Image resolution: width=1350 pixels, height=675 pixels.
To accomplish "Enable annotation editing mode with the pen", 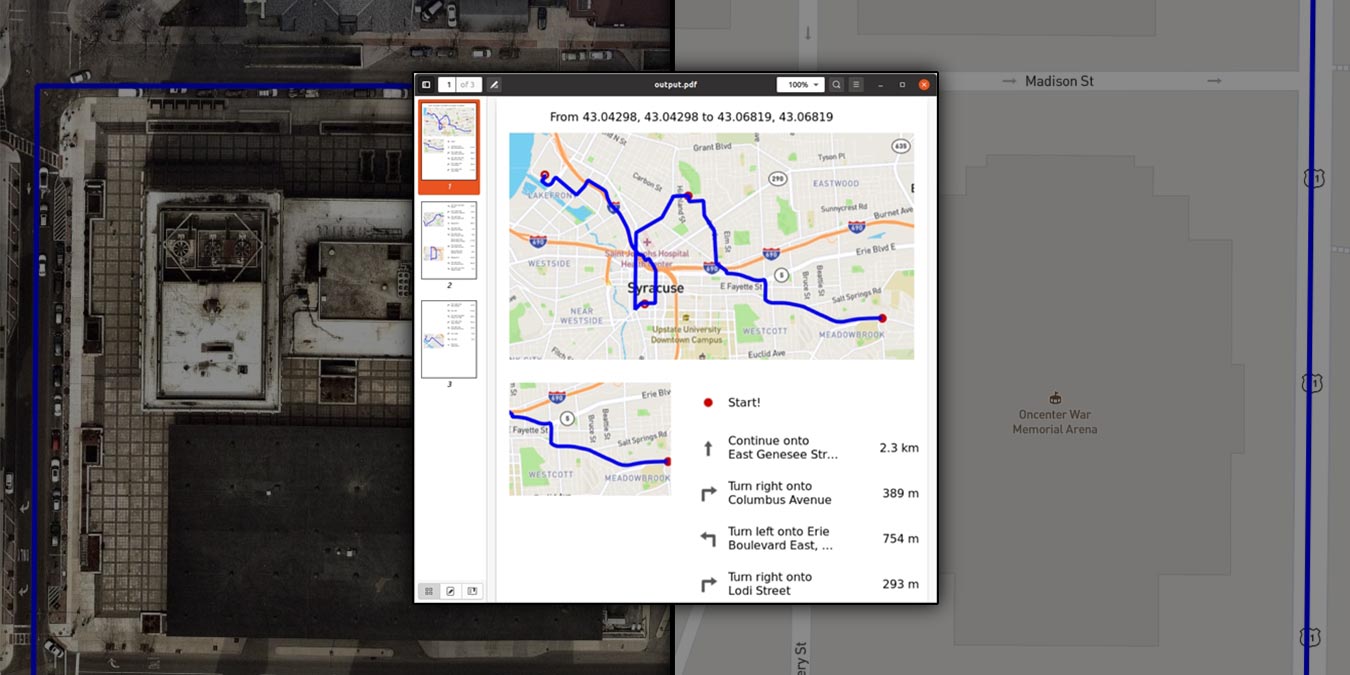I will (x=494, y=84).
